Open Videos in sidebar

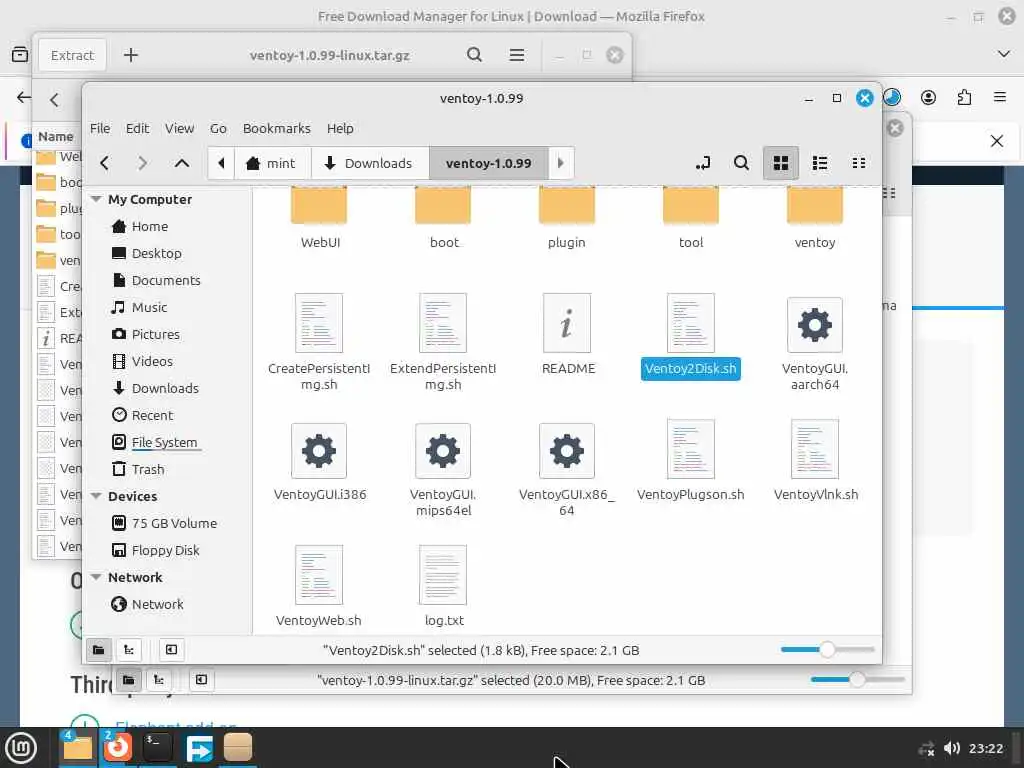point(152,361)
